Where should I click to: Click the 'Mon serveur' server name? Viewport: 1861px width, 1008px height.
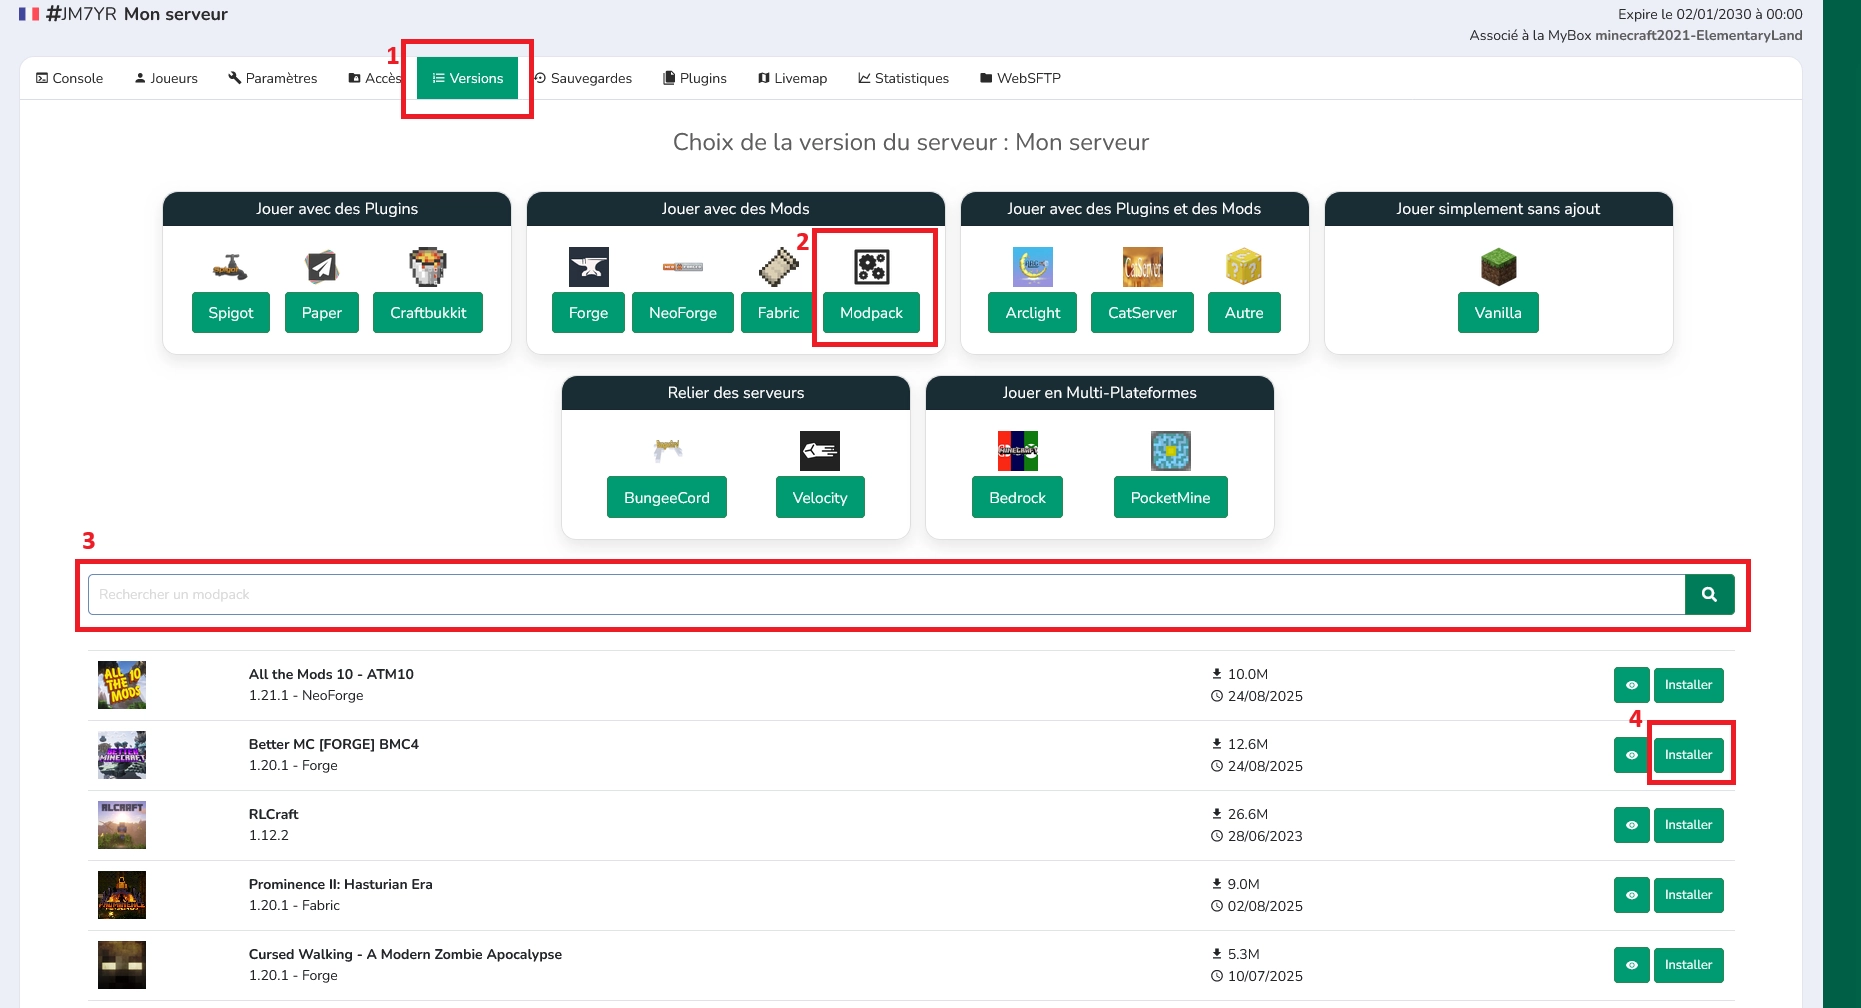click(x=176, y=14)
